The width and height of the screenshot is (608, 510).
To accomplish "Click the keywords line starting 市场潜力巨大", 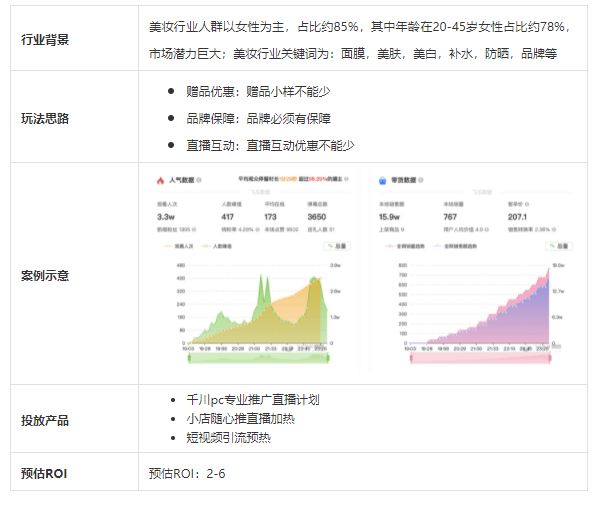I will coord(353,54).
